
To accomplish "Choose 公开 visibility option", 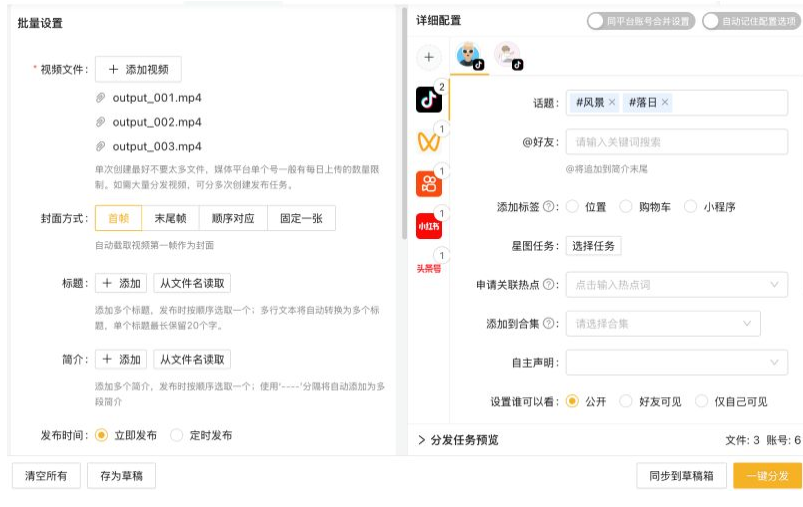I will point(572,401).
